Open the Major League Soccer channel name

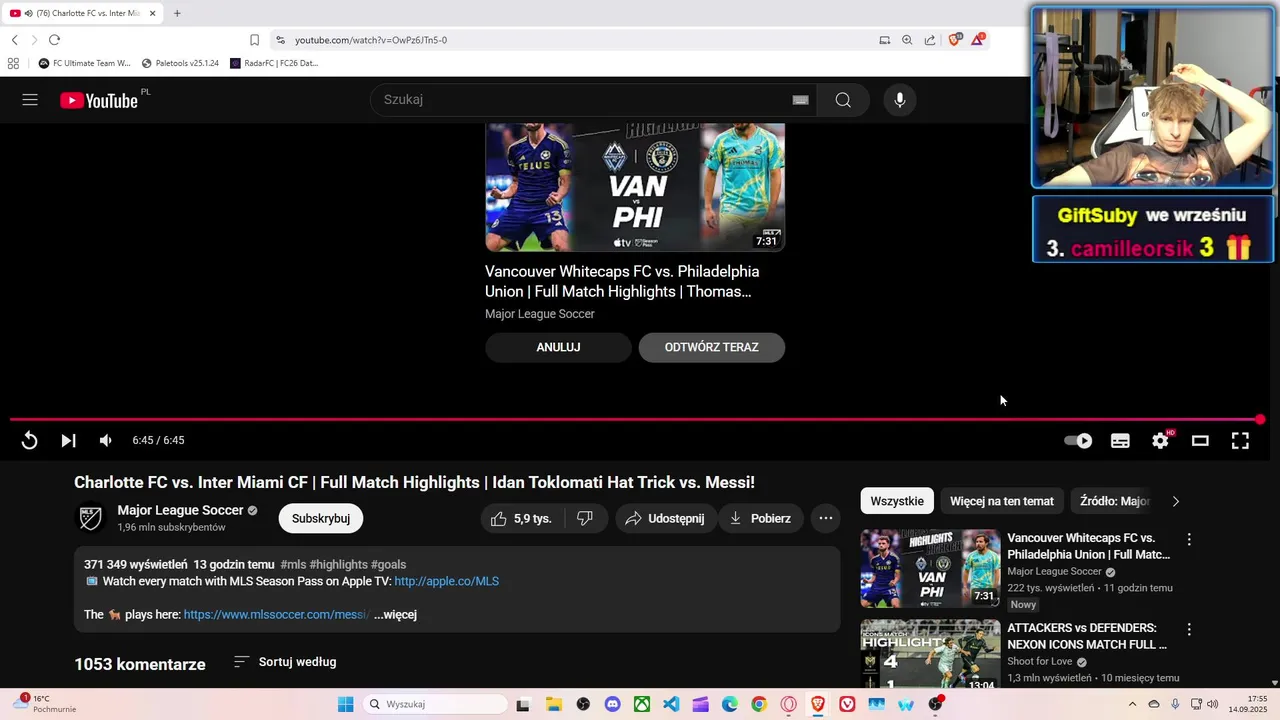(181, 510)
